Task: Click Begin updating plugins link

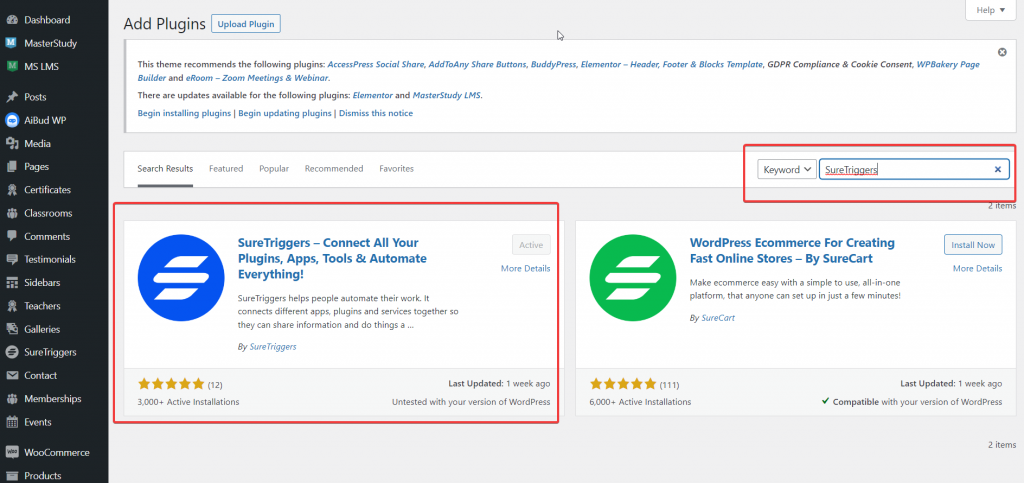Action: [285, 113]
